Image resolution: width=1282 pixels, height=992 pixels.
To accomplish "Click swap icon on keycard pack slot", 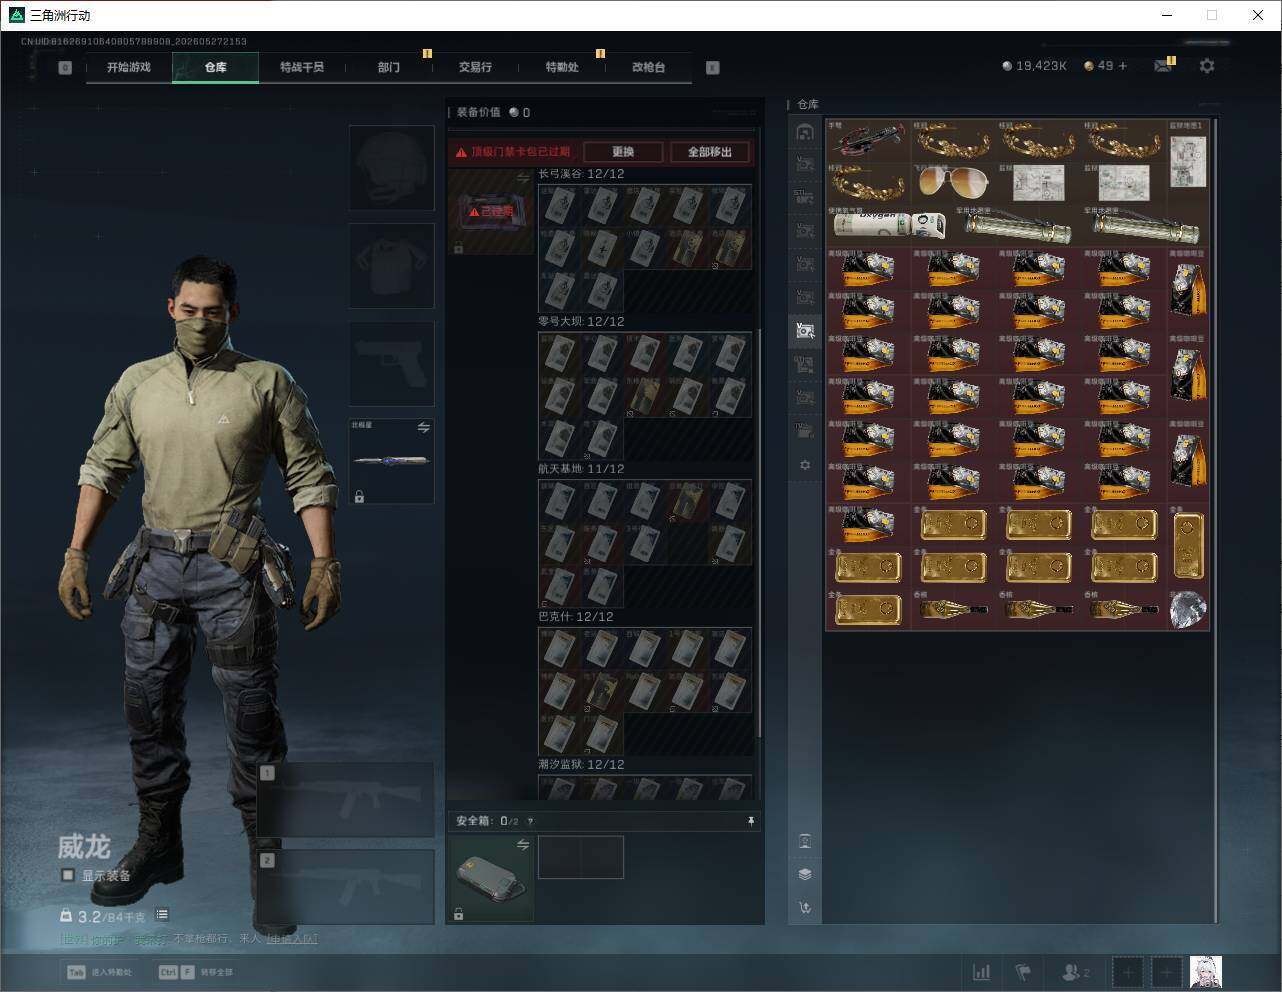I will tap(522, 178).
